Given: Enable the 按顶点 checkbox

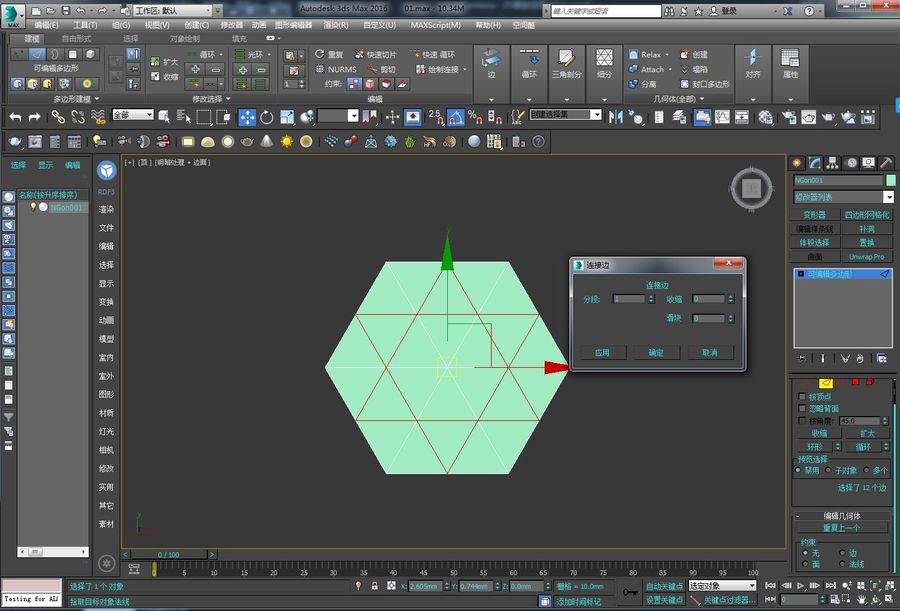Looking at the screenshot, I should (802, 396).
